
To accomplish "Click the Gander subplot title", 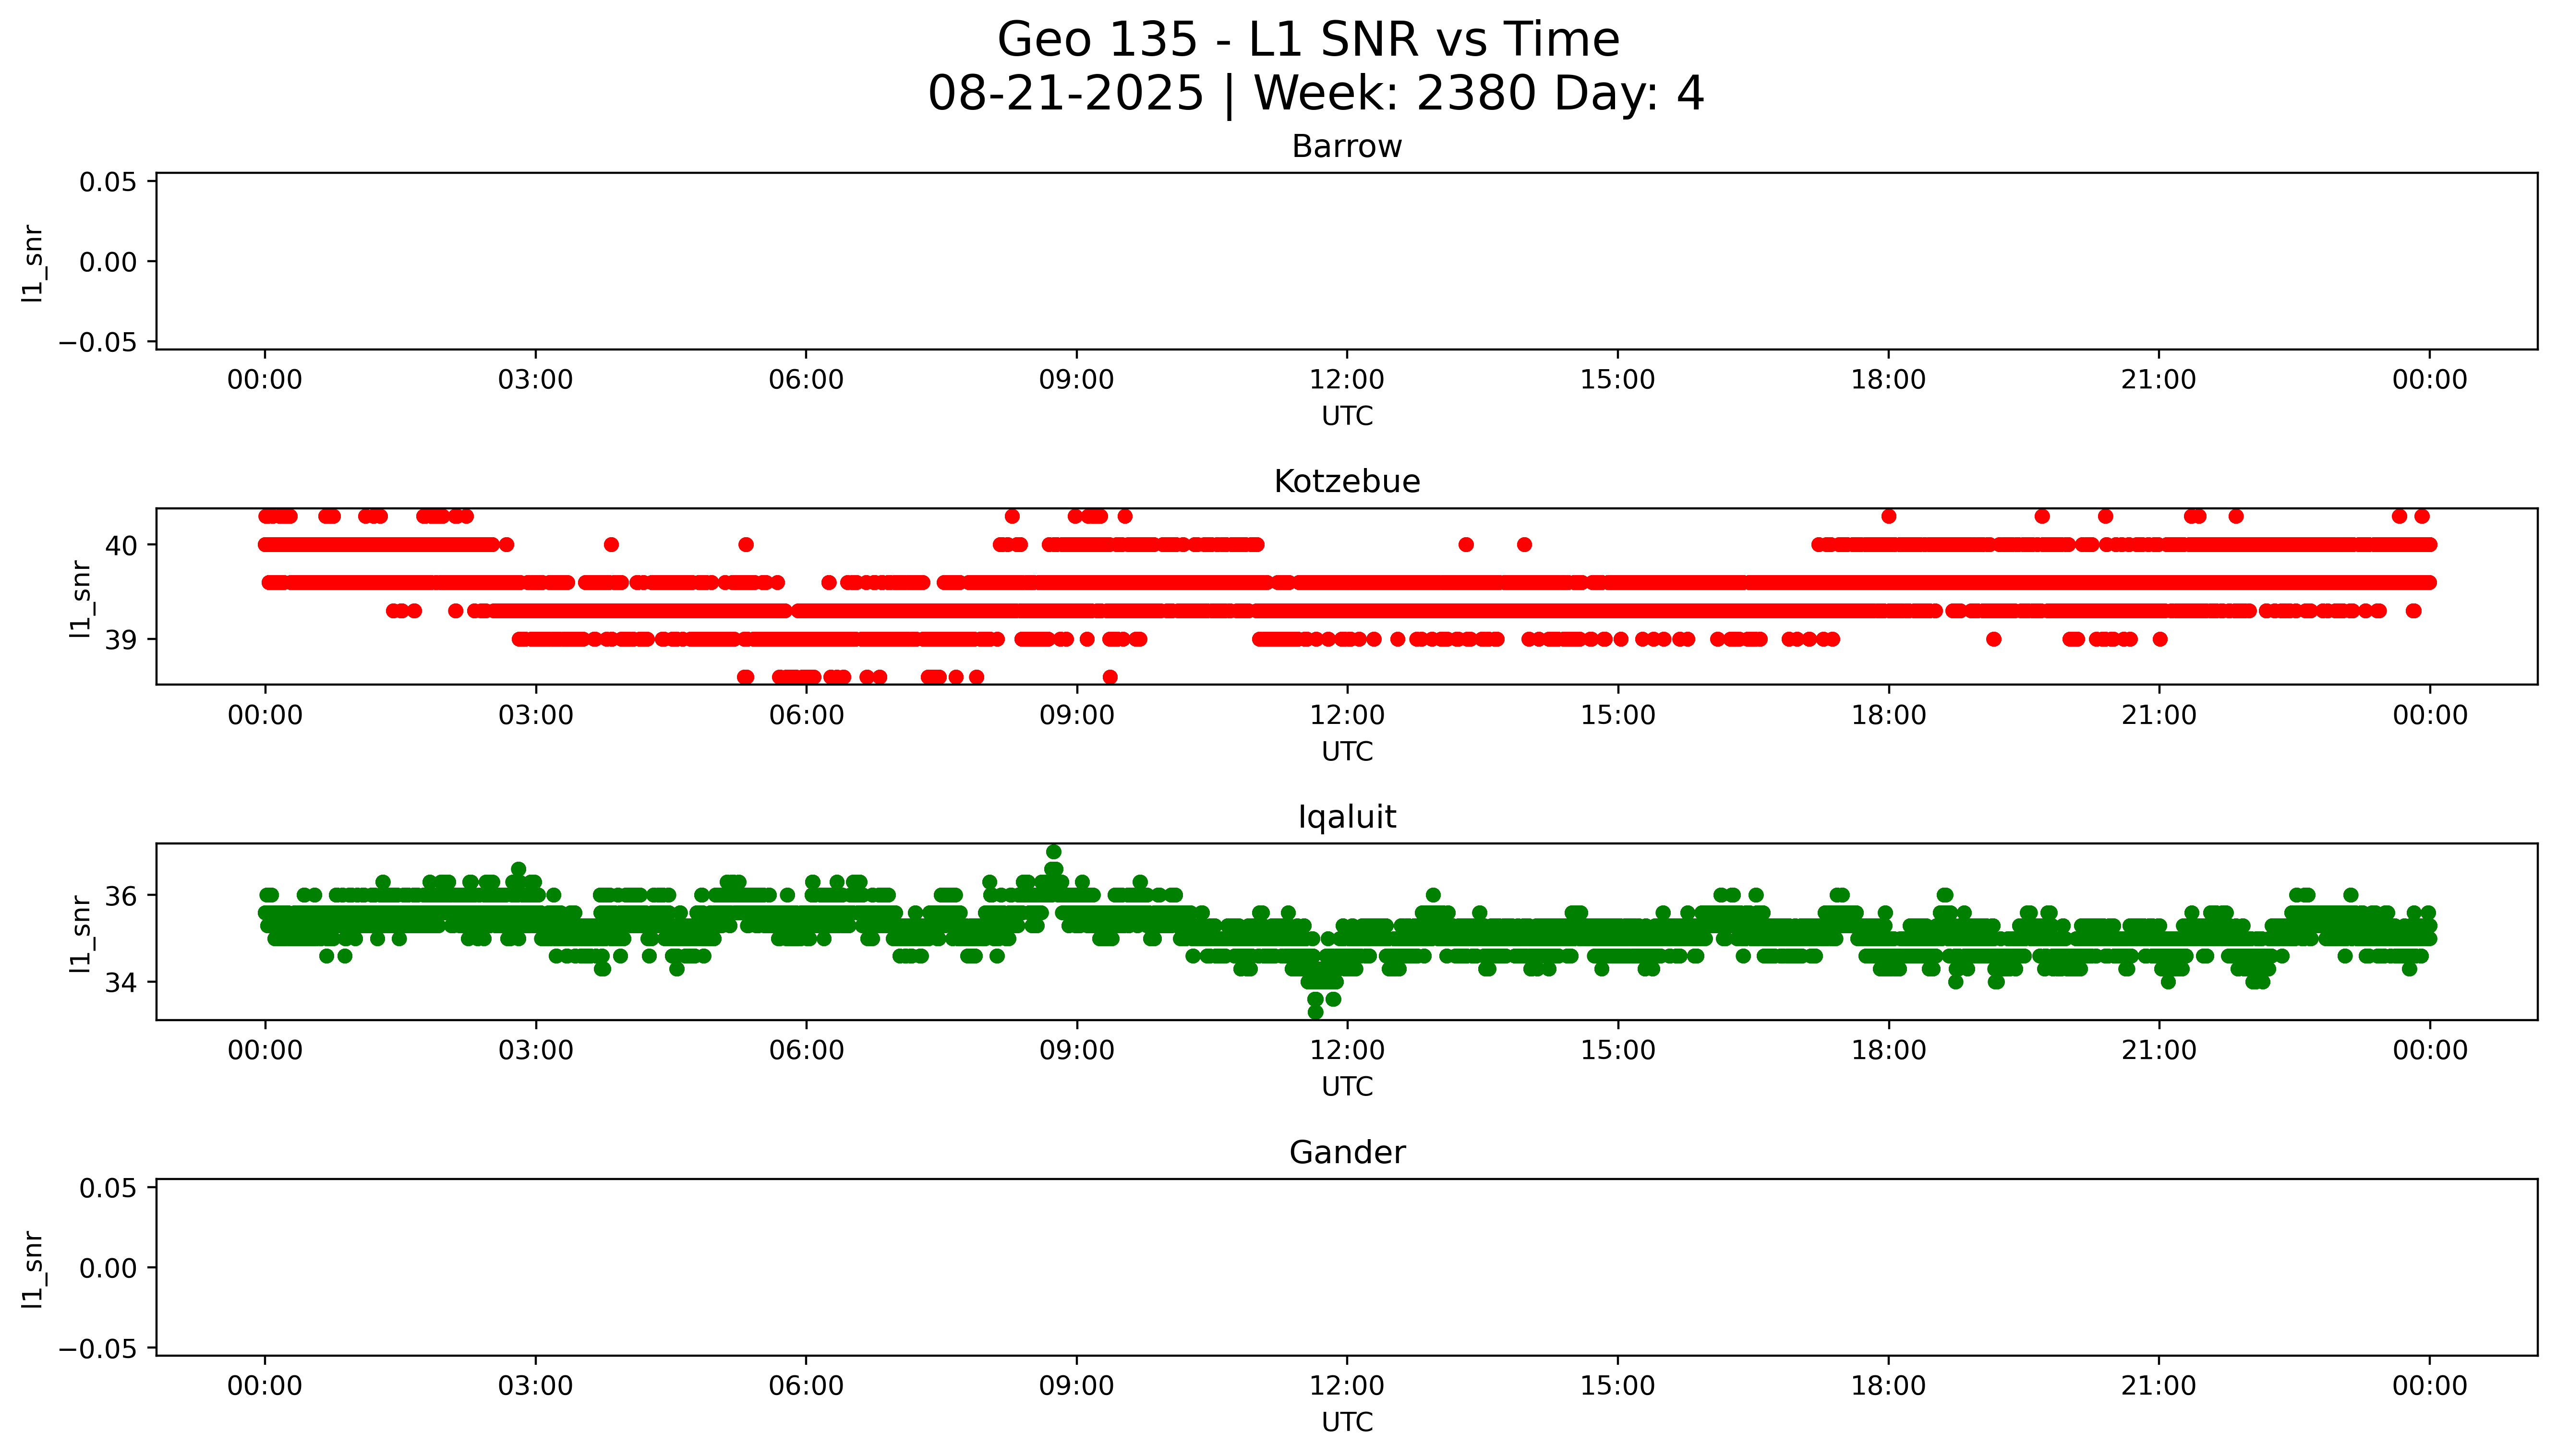I will [1346, 1153].
